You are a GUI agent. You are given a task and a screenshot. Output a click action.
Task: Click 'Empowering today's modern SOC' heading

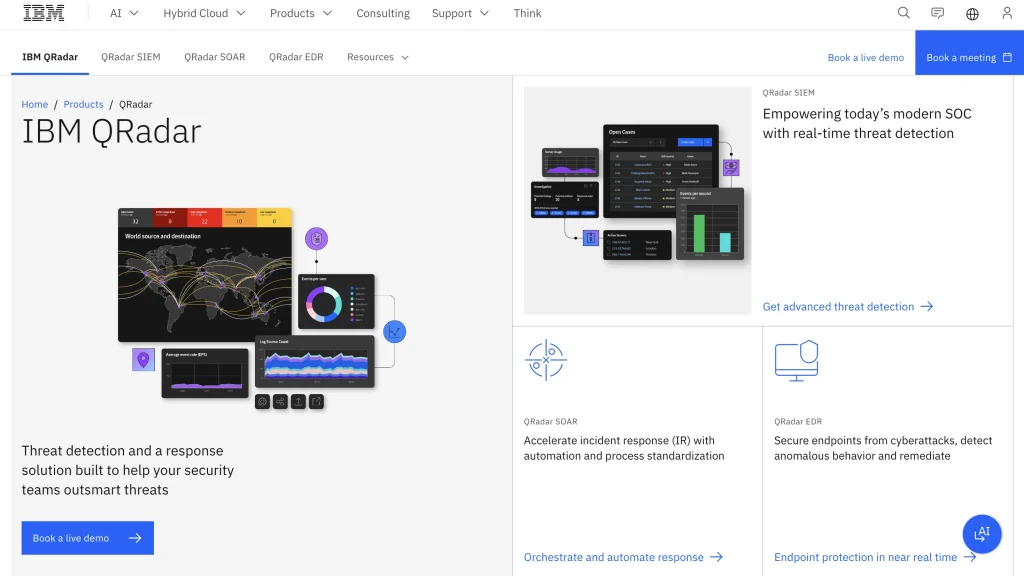coord(867,123)
